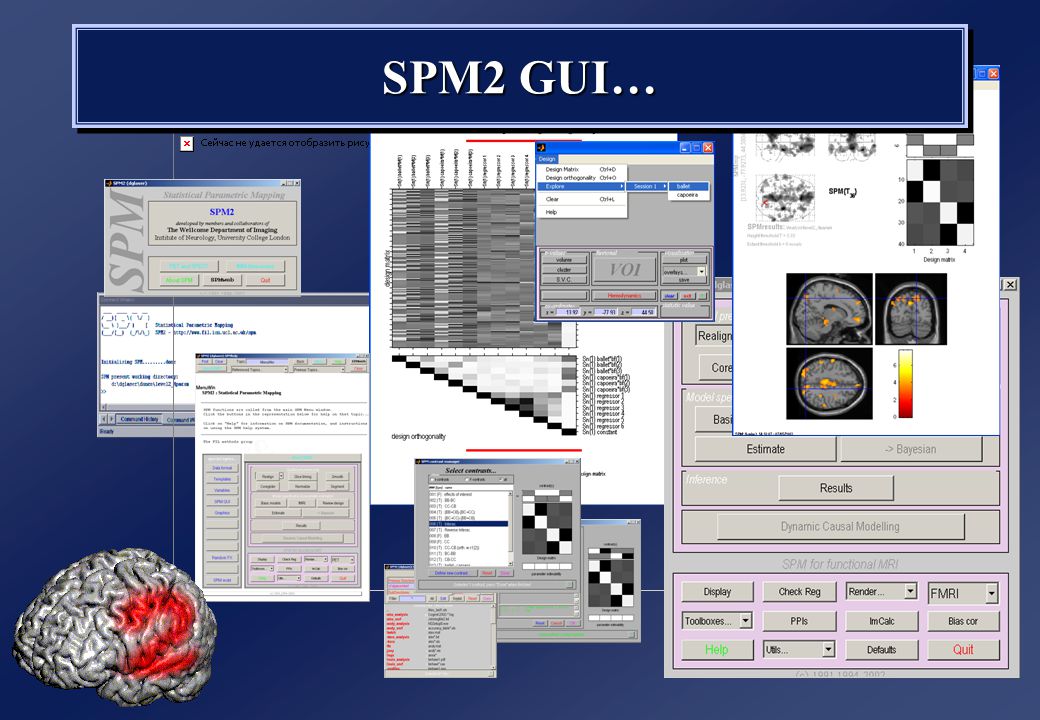Click the design matrix image
Viewport: 1040px width, 720px height.
coord(484,268)
